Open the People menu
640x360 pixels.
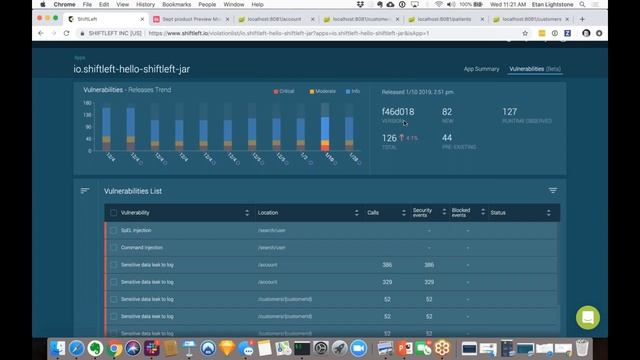207,4
